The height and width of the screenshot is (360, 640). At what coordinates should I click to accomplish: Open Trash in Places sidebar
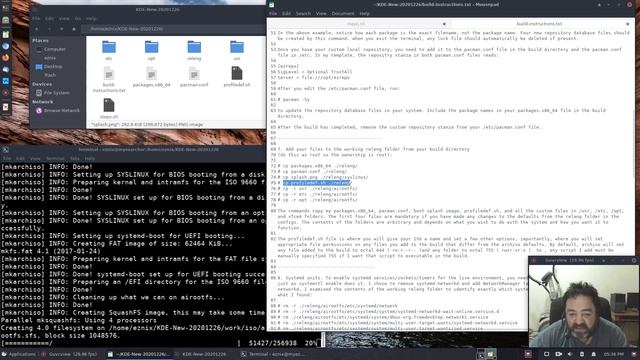[50, 75]
